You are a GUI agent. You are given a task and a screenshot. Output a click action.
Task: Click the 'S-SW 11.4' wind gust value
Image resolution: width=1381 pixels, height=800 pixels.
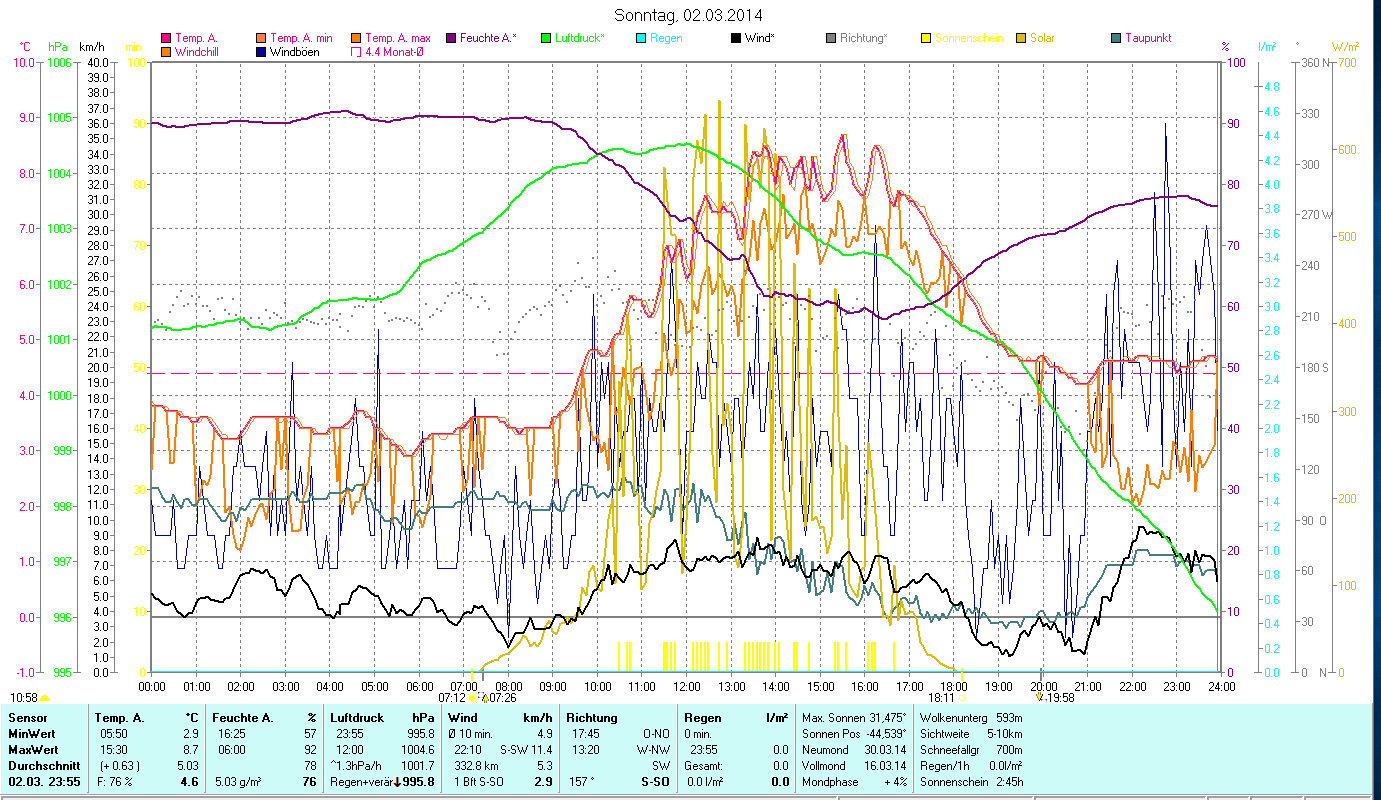point(526,749)
